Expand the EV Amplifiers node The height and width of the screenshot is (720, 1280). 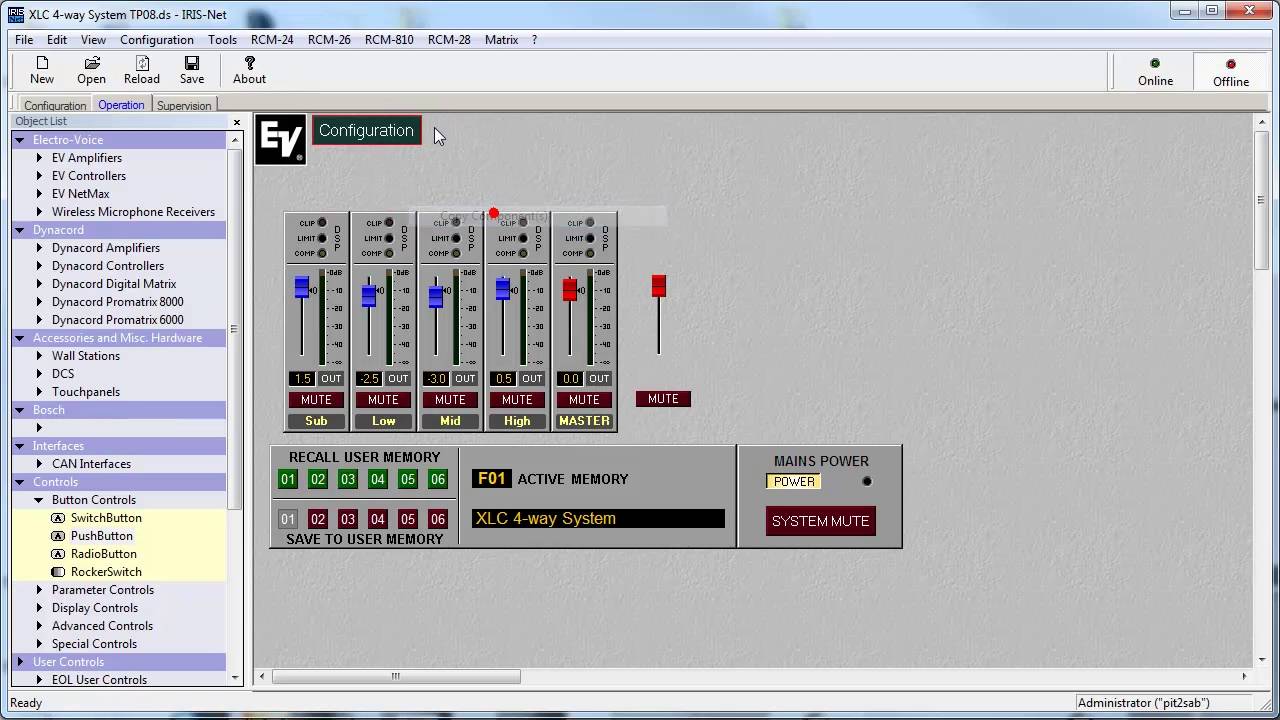tap(39, 158)
